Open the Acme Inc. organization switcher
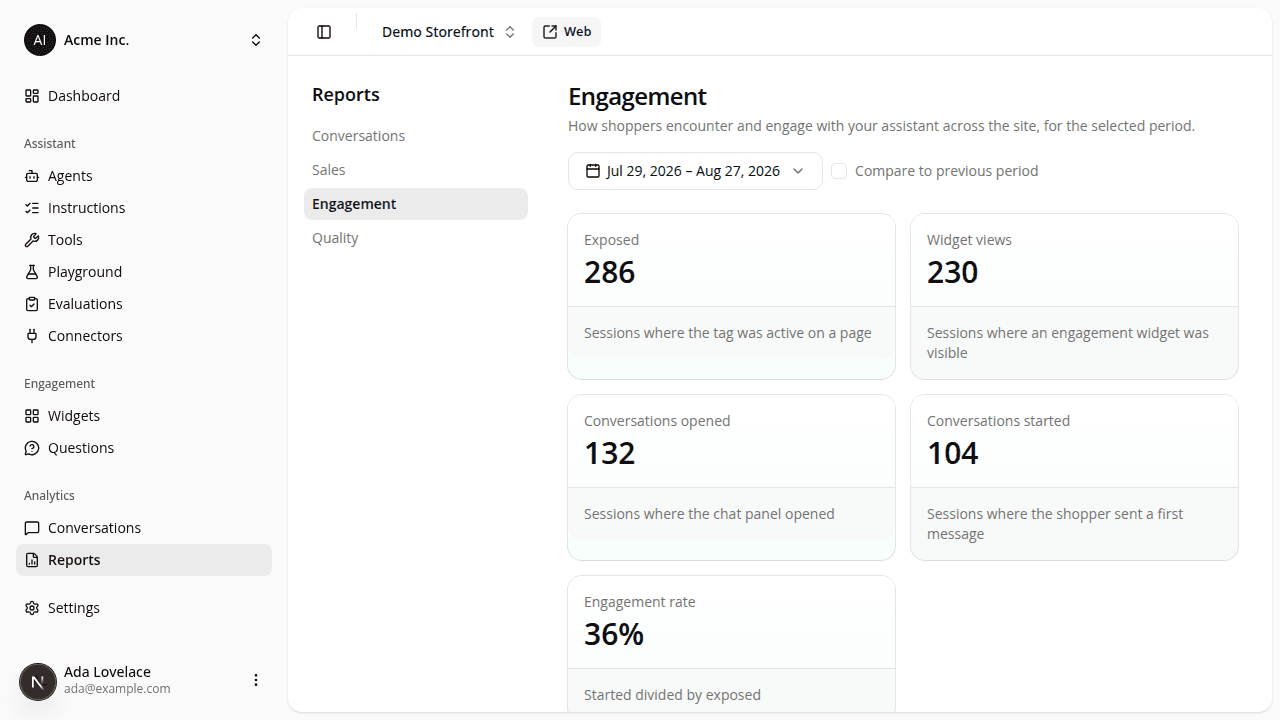 point(144,40)
